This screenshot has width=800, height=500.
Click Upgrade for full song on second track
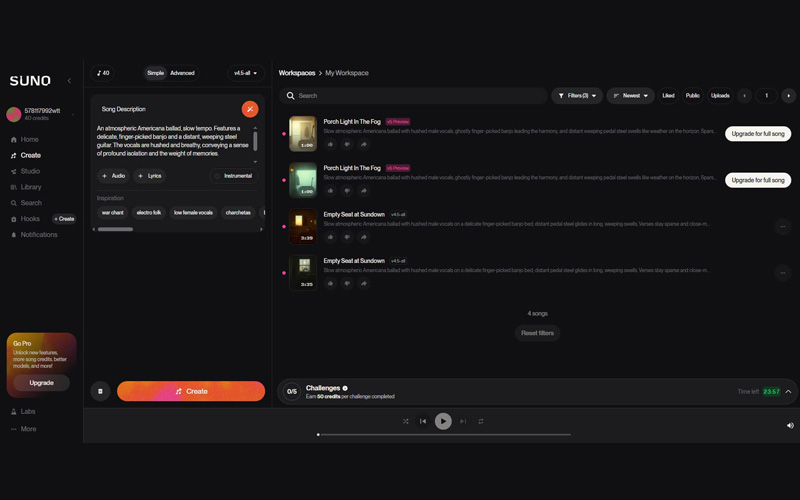click(758, 180)
